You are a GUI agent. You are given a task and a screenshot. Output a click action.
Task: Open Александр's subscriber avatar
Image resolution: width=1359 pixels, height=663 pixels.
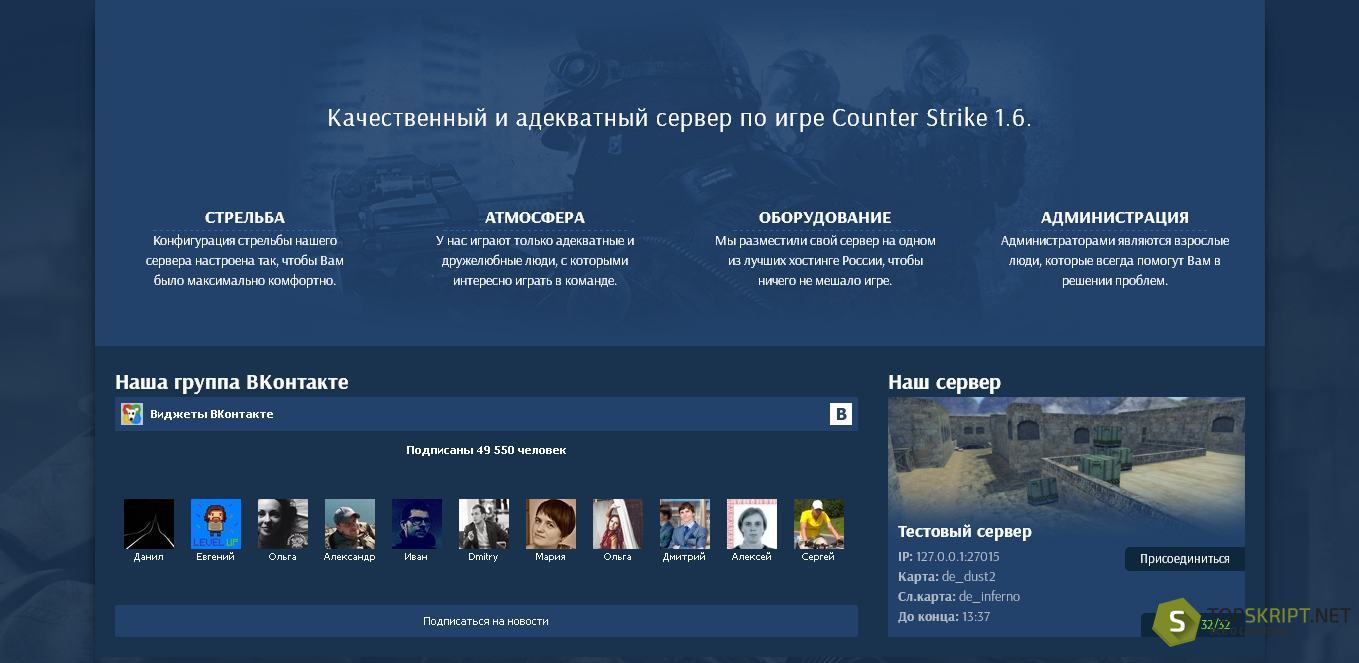point(350,524)
